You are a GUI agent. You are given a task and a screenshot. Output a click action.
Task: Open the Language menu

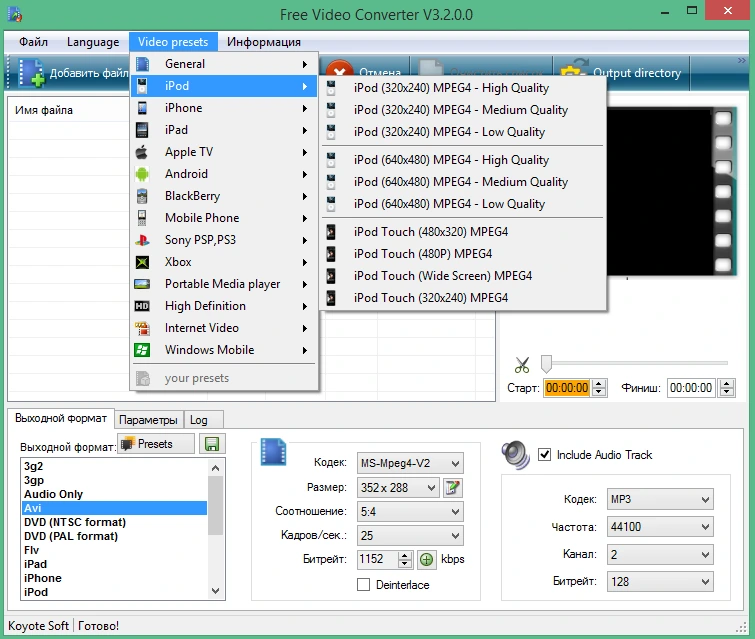(x=93, y=42)
